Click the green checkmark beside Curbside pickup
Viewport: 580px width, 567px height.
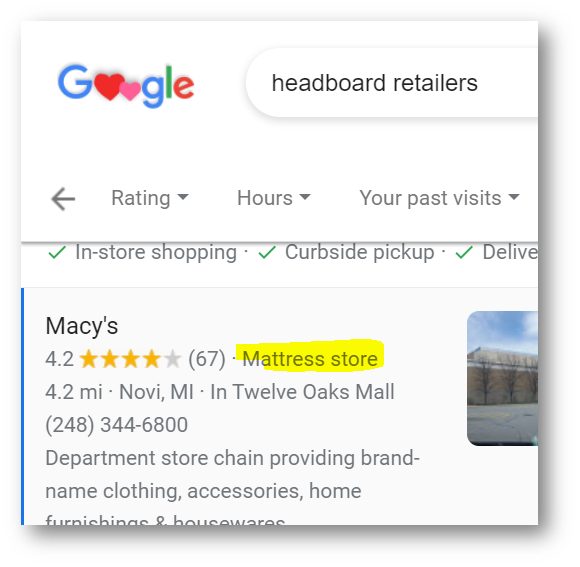point(267,253)
